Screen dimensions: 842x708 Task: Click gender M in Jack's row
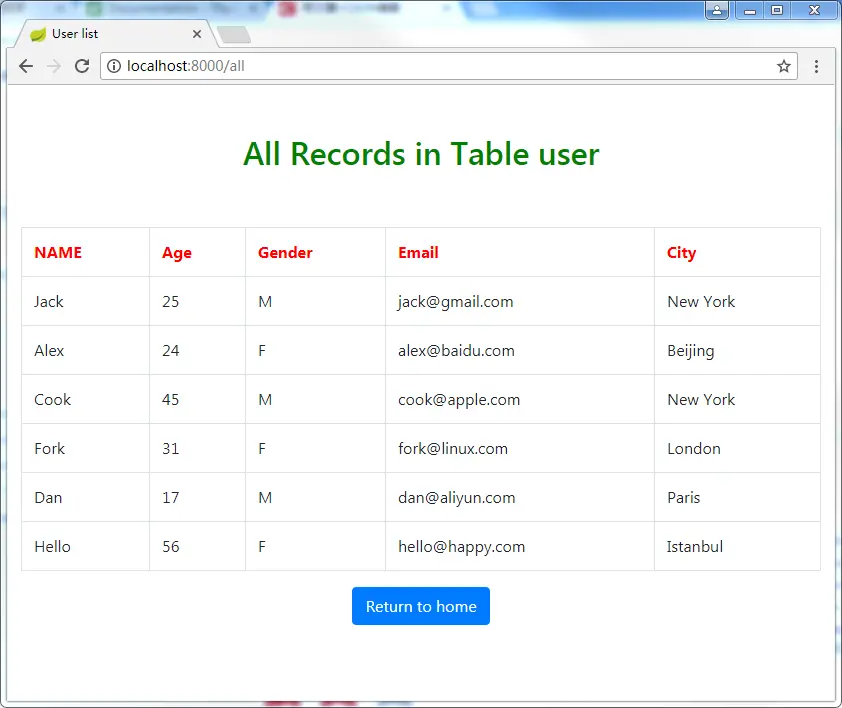point(265,301)
